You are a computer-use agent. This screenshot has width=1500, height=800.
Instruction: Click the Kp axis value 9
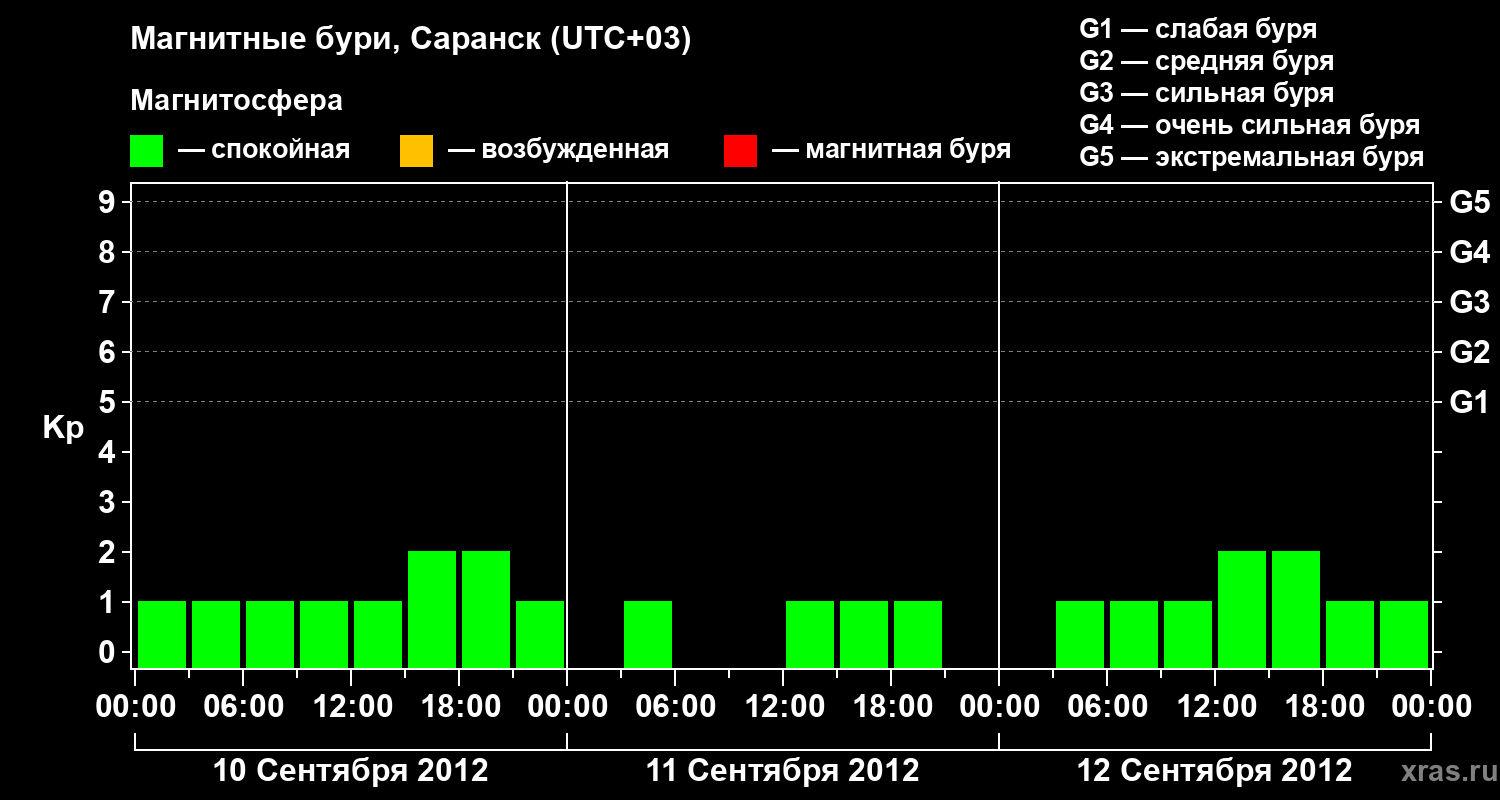(109, 202)
